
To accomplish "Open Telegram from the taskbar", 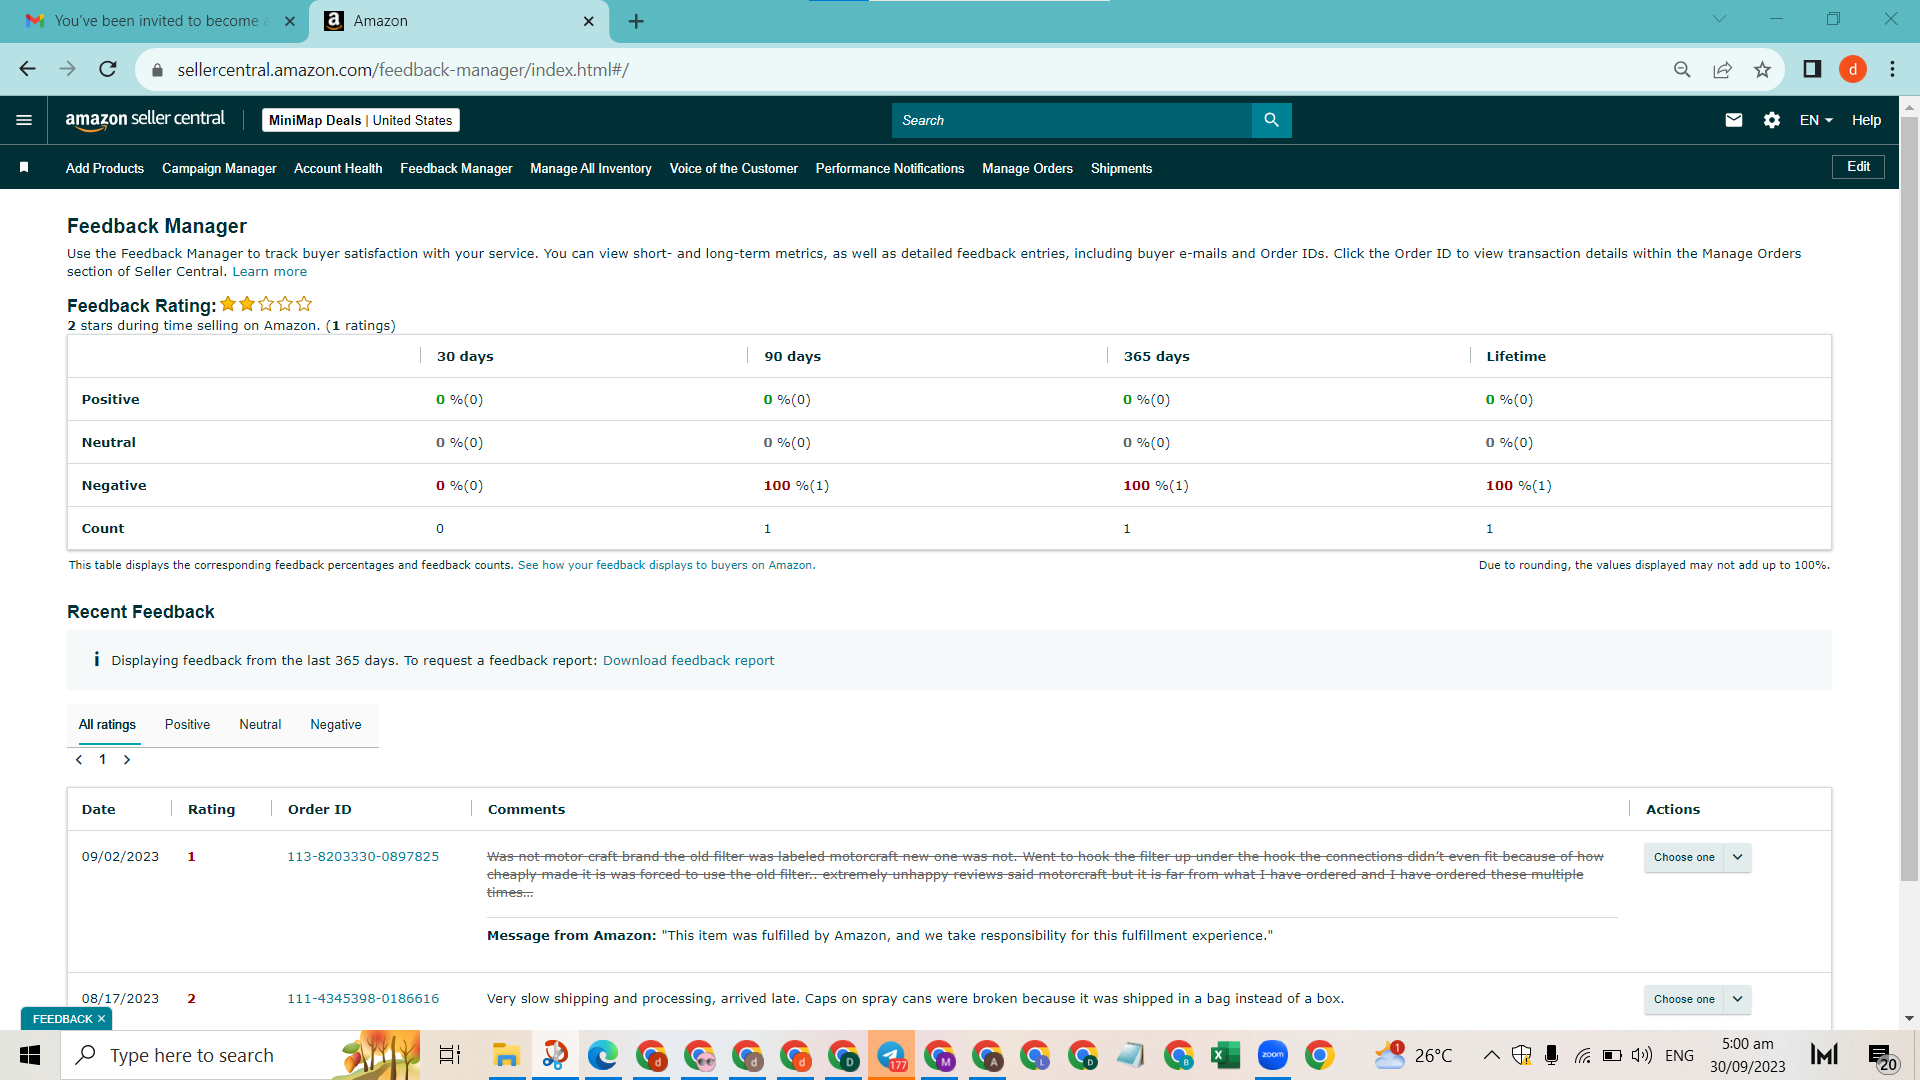I will click(x=891, y=1055).
